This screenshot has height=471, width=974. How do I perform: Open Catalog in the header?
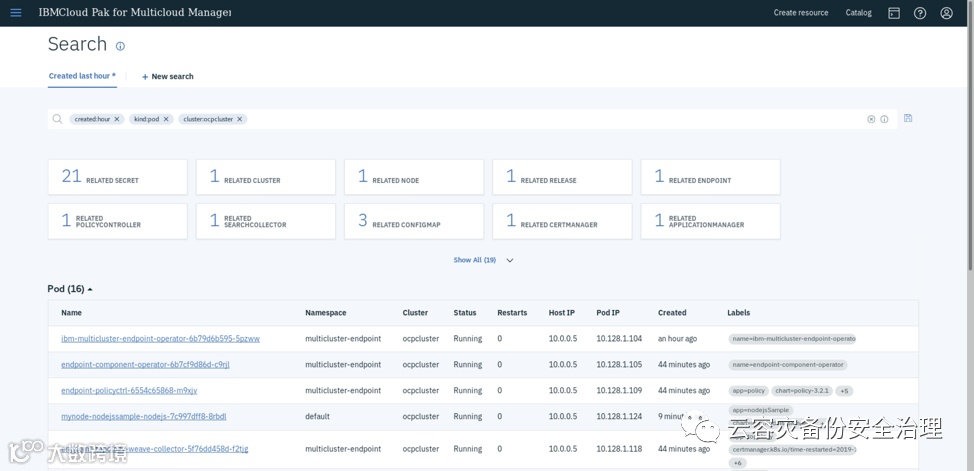pyautogui.click(x=858, y=12)
